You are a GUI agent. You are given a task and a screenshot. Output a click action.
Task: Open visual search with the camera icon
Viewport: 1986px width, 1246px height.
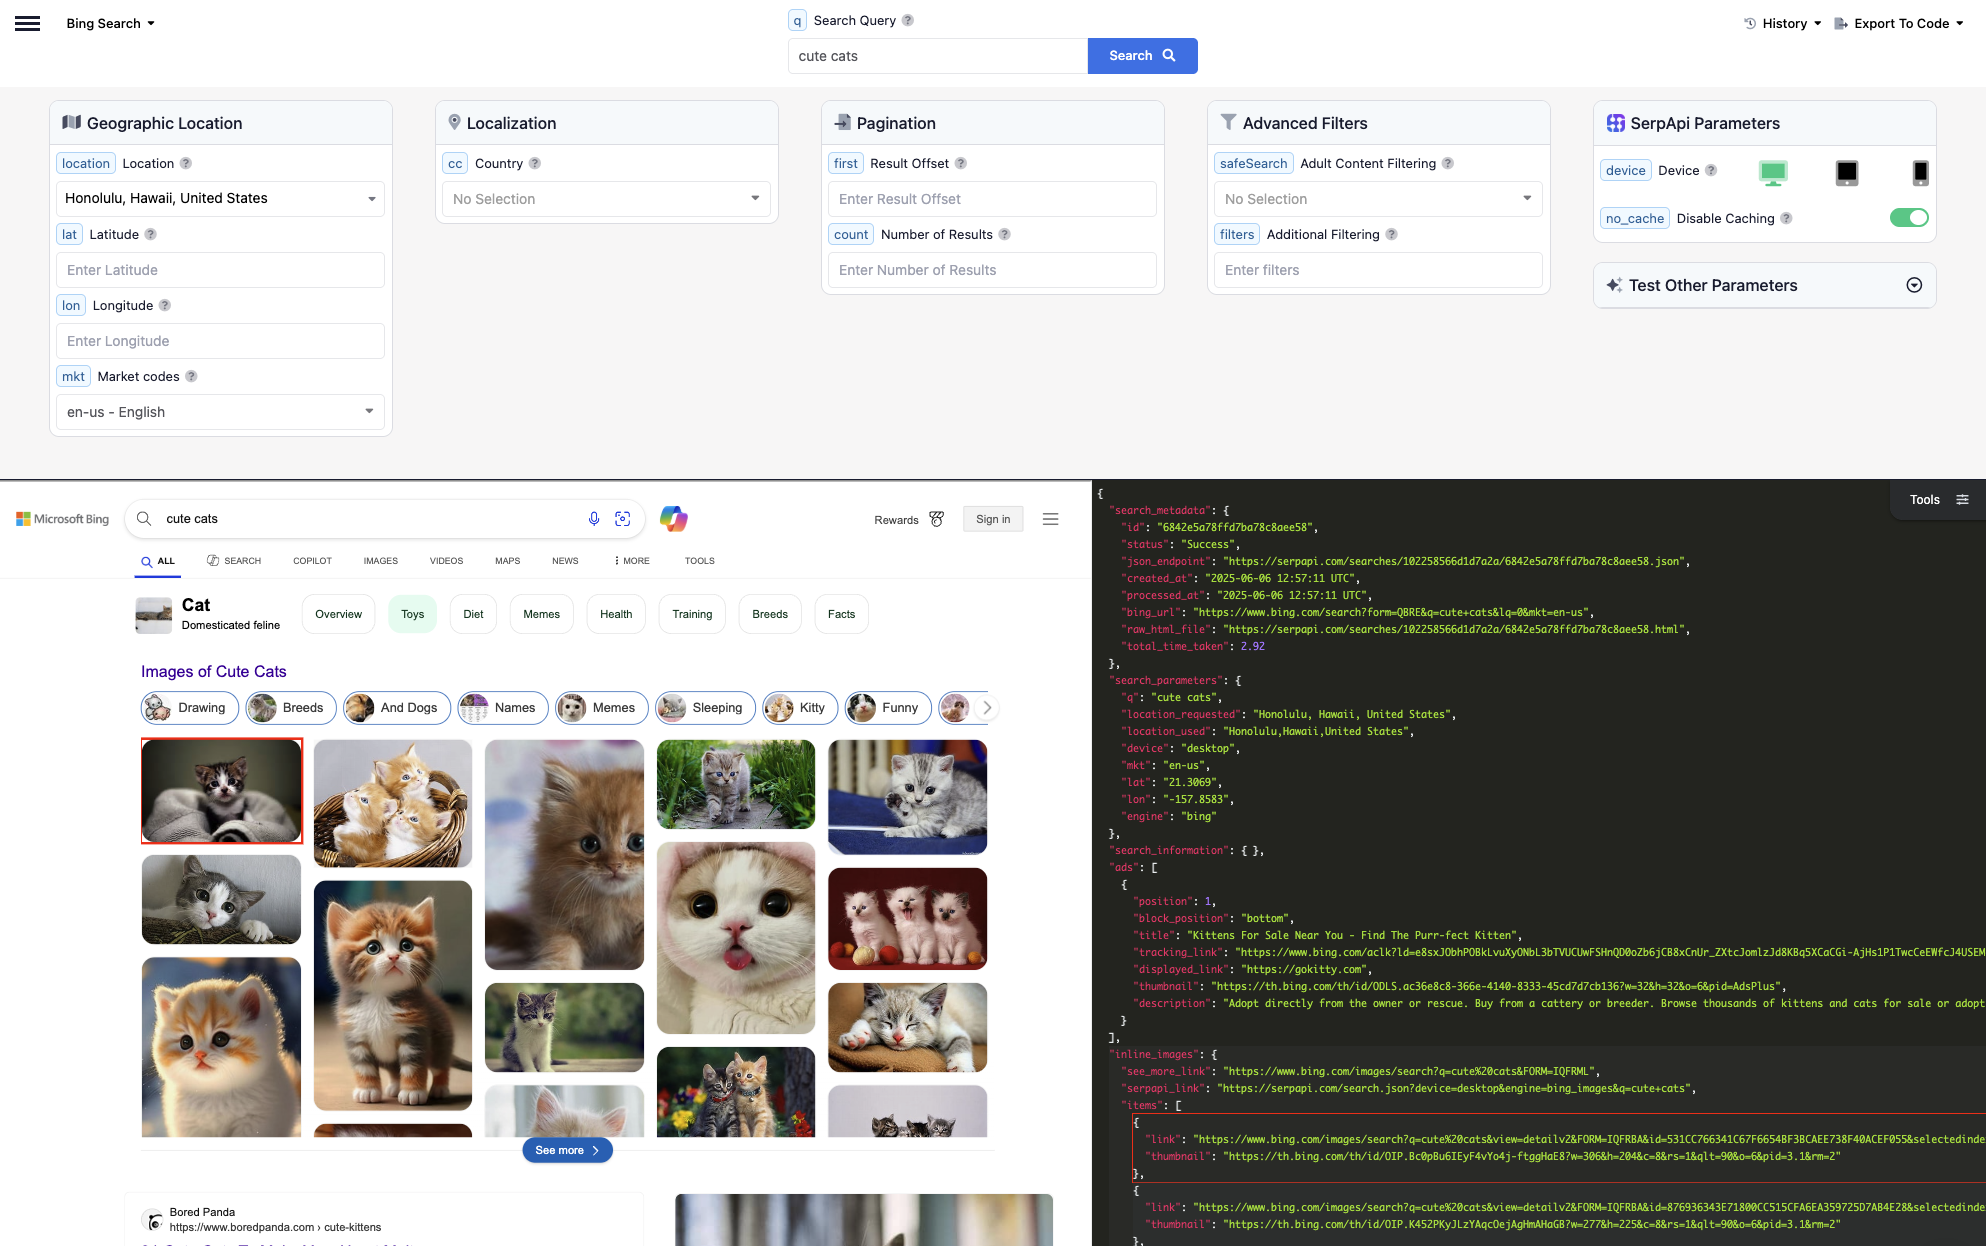point(623,519)
